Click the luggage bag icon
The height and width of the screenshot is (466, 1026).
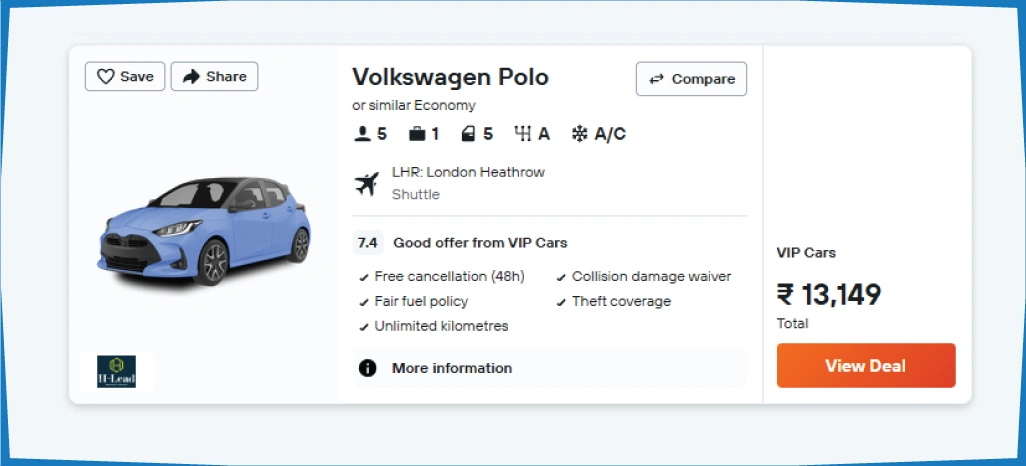coord(417,134)
